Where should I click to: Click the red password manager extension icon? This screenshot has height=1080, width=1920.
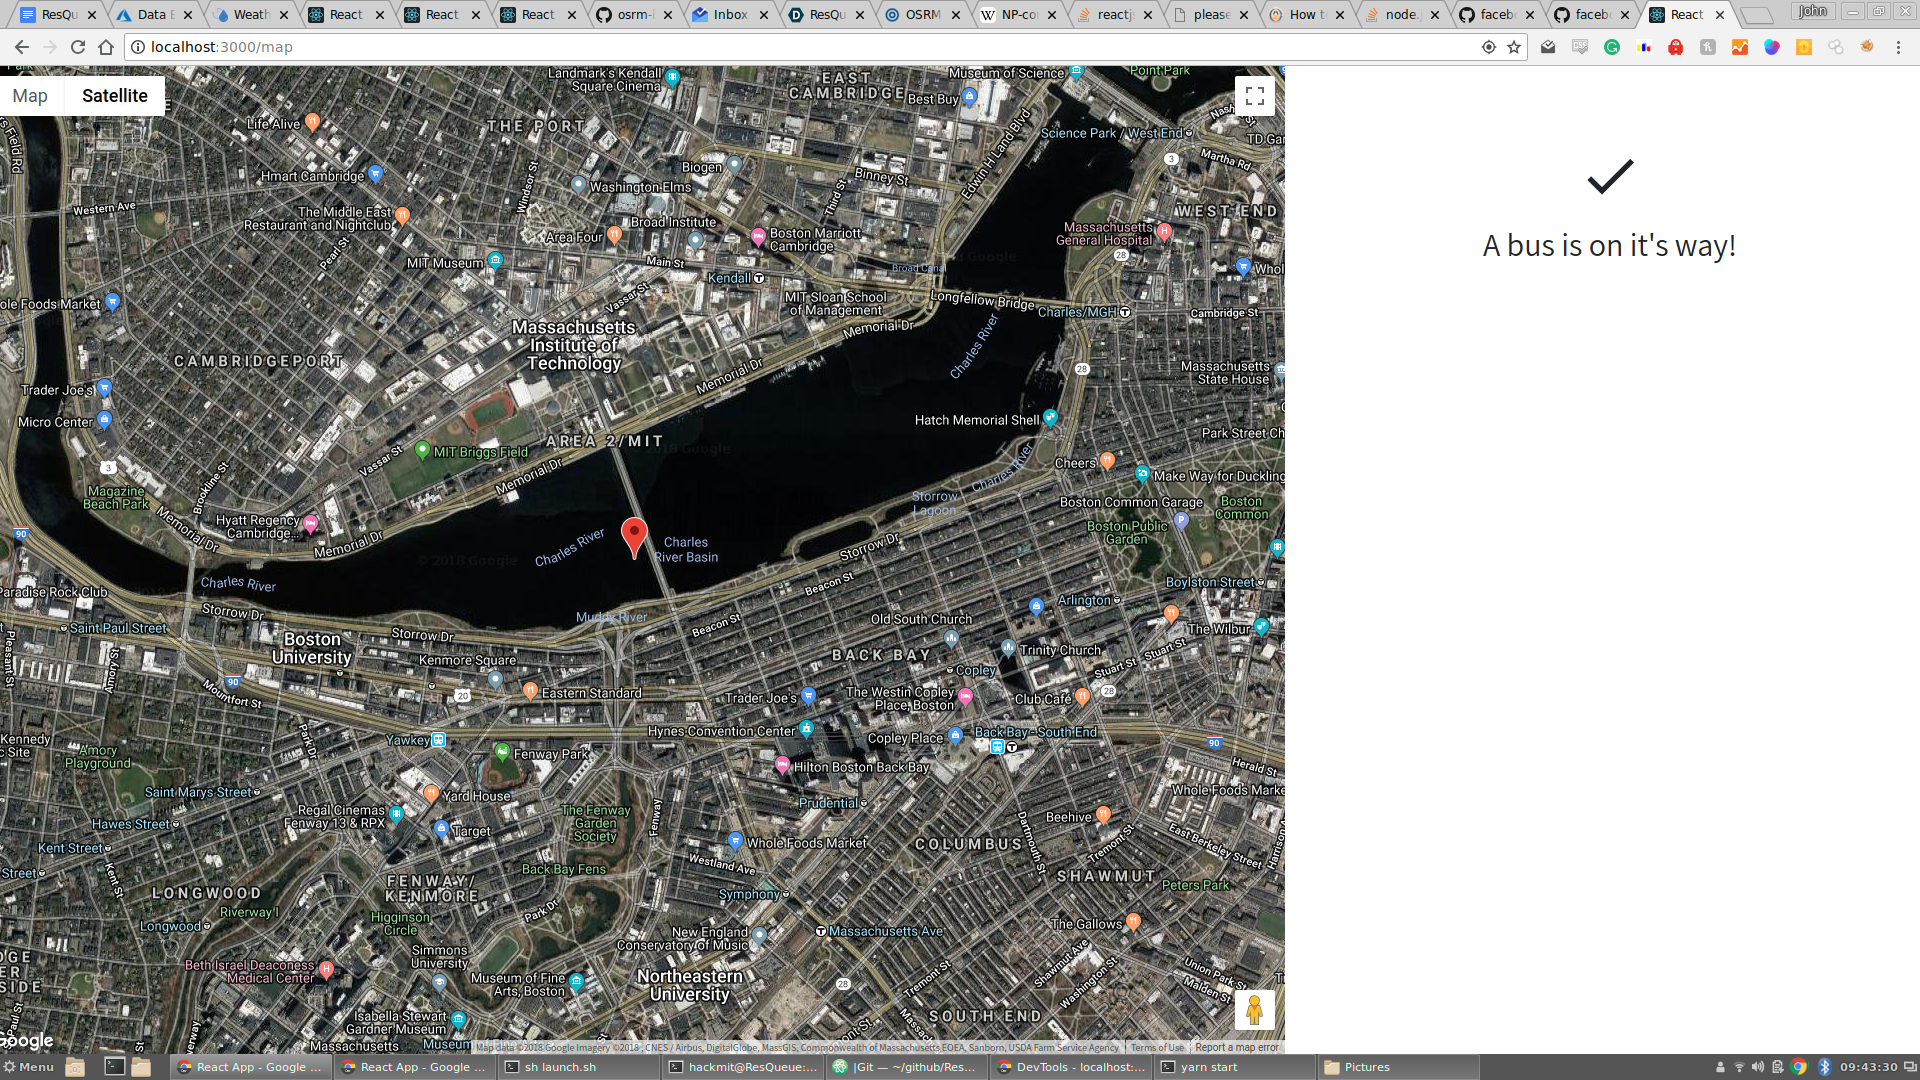click(x=1676, y=47)
